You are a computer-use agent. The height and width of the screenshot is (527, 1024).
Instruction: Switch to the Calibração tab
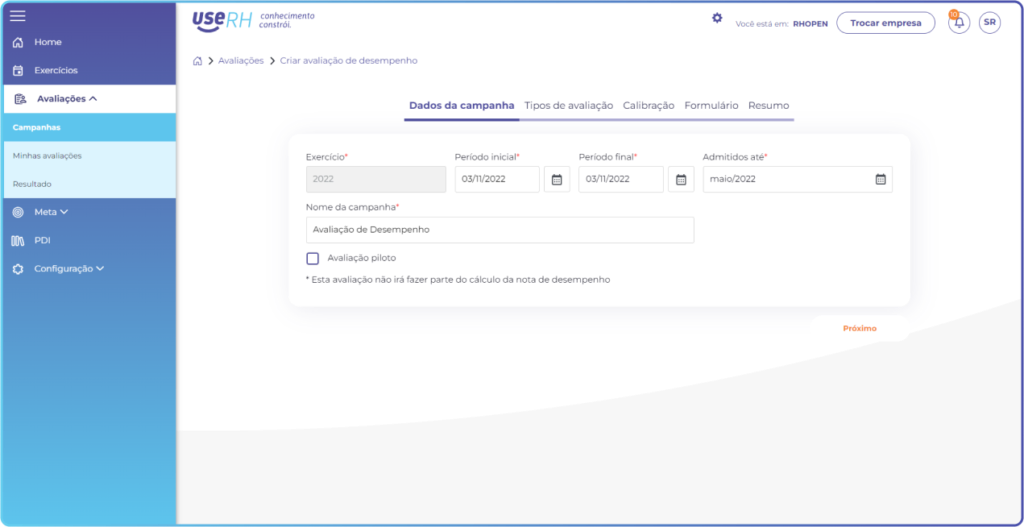pos(648,106)
